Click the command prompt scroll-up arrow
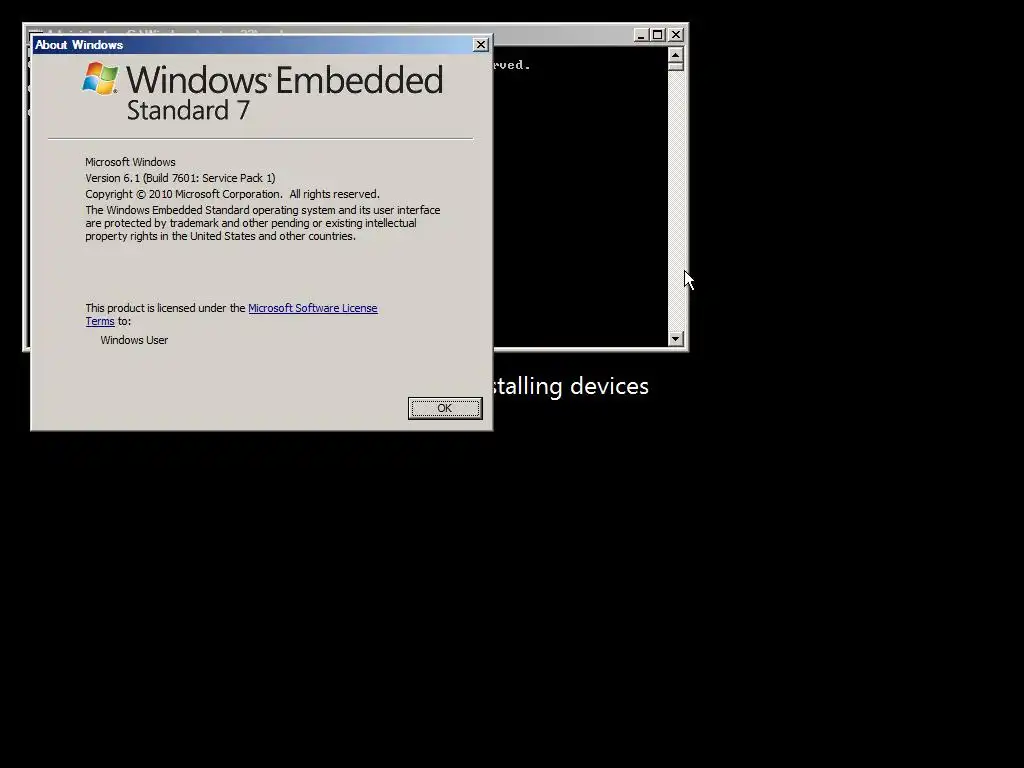Image resolution: width=1024 pixels, height=768 pixels. coord(675,55)
